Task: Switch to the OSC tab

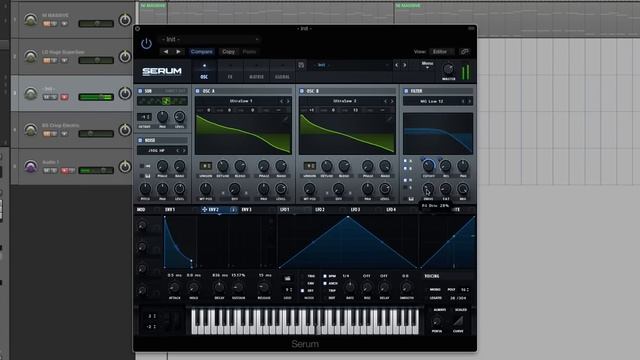Action: [204, 71]
